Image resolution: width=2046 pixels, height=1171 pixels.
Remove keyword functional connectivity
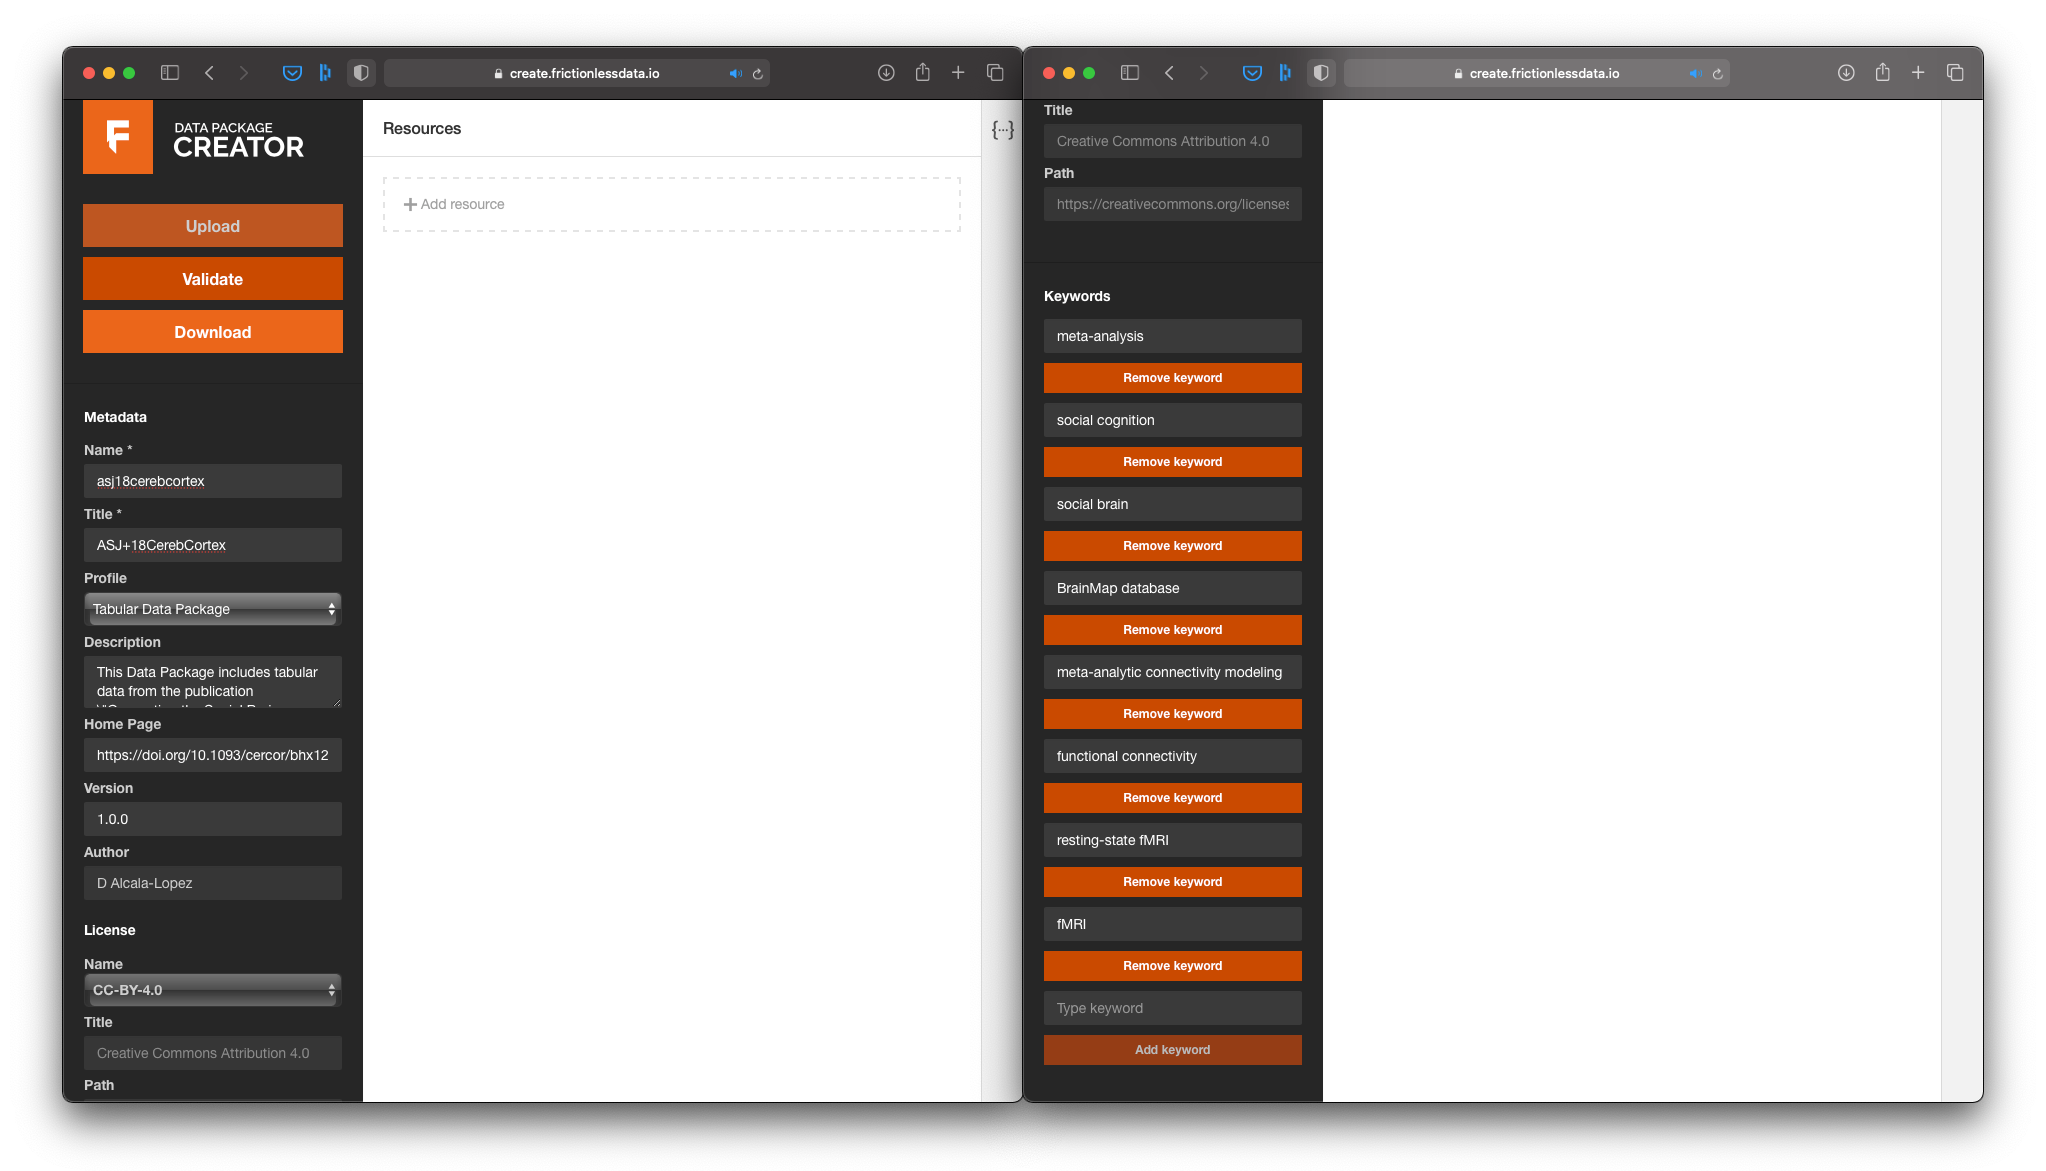tap(1171, 798)
